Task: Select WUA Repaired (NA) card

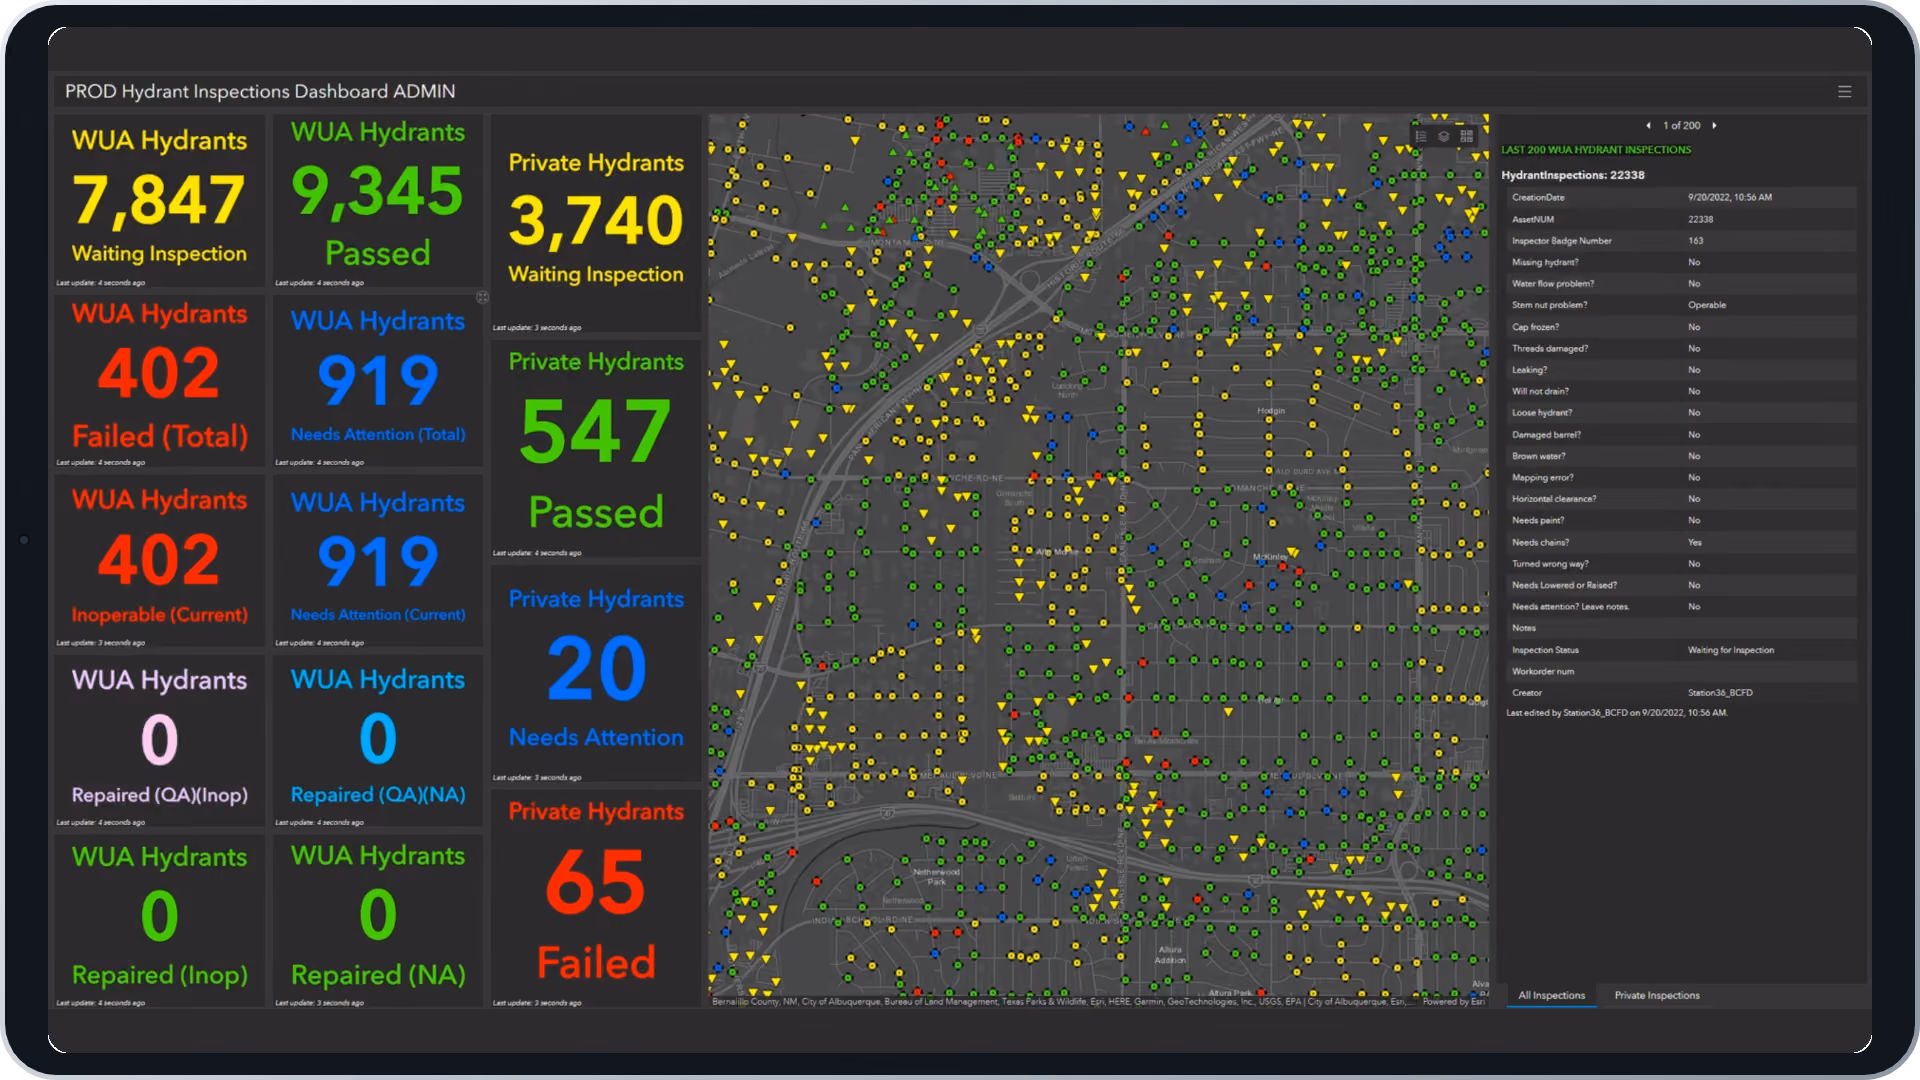Action: (378, 920)
